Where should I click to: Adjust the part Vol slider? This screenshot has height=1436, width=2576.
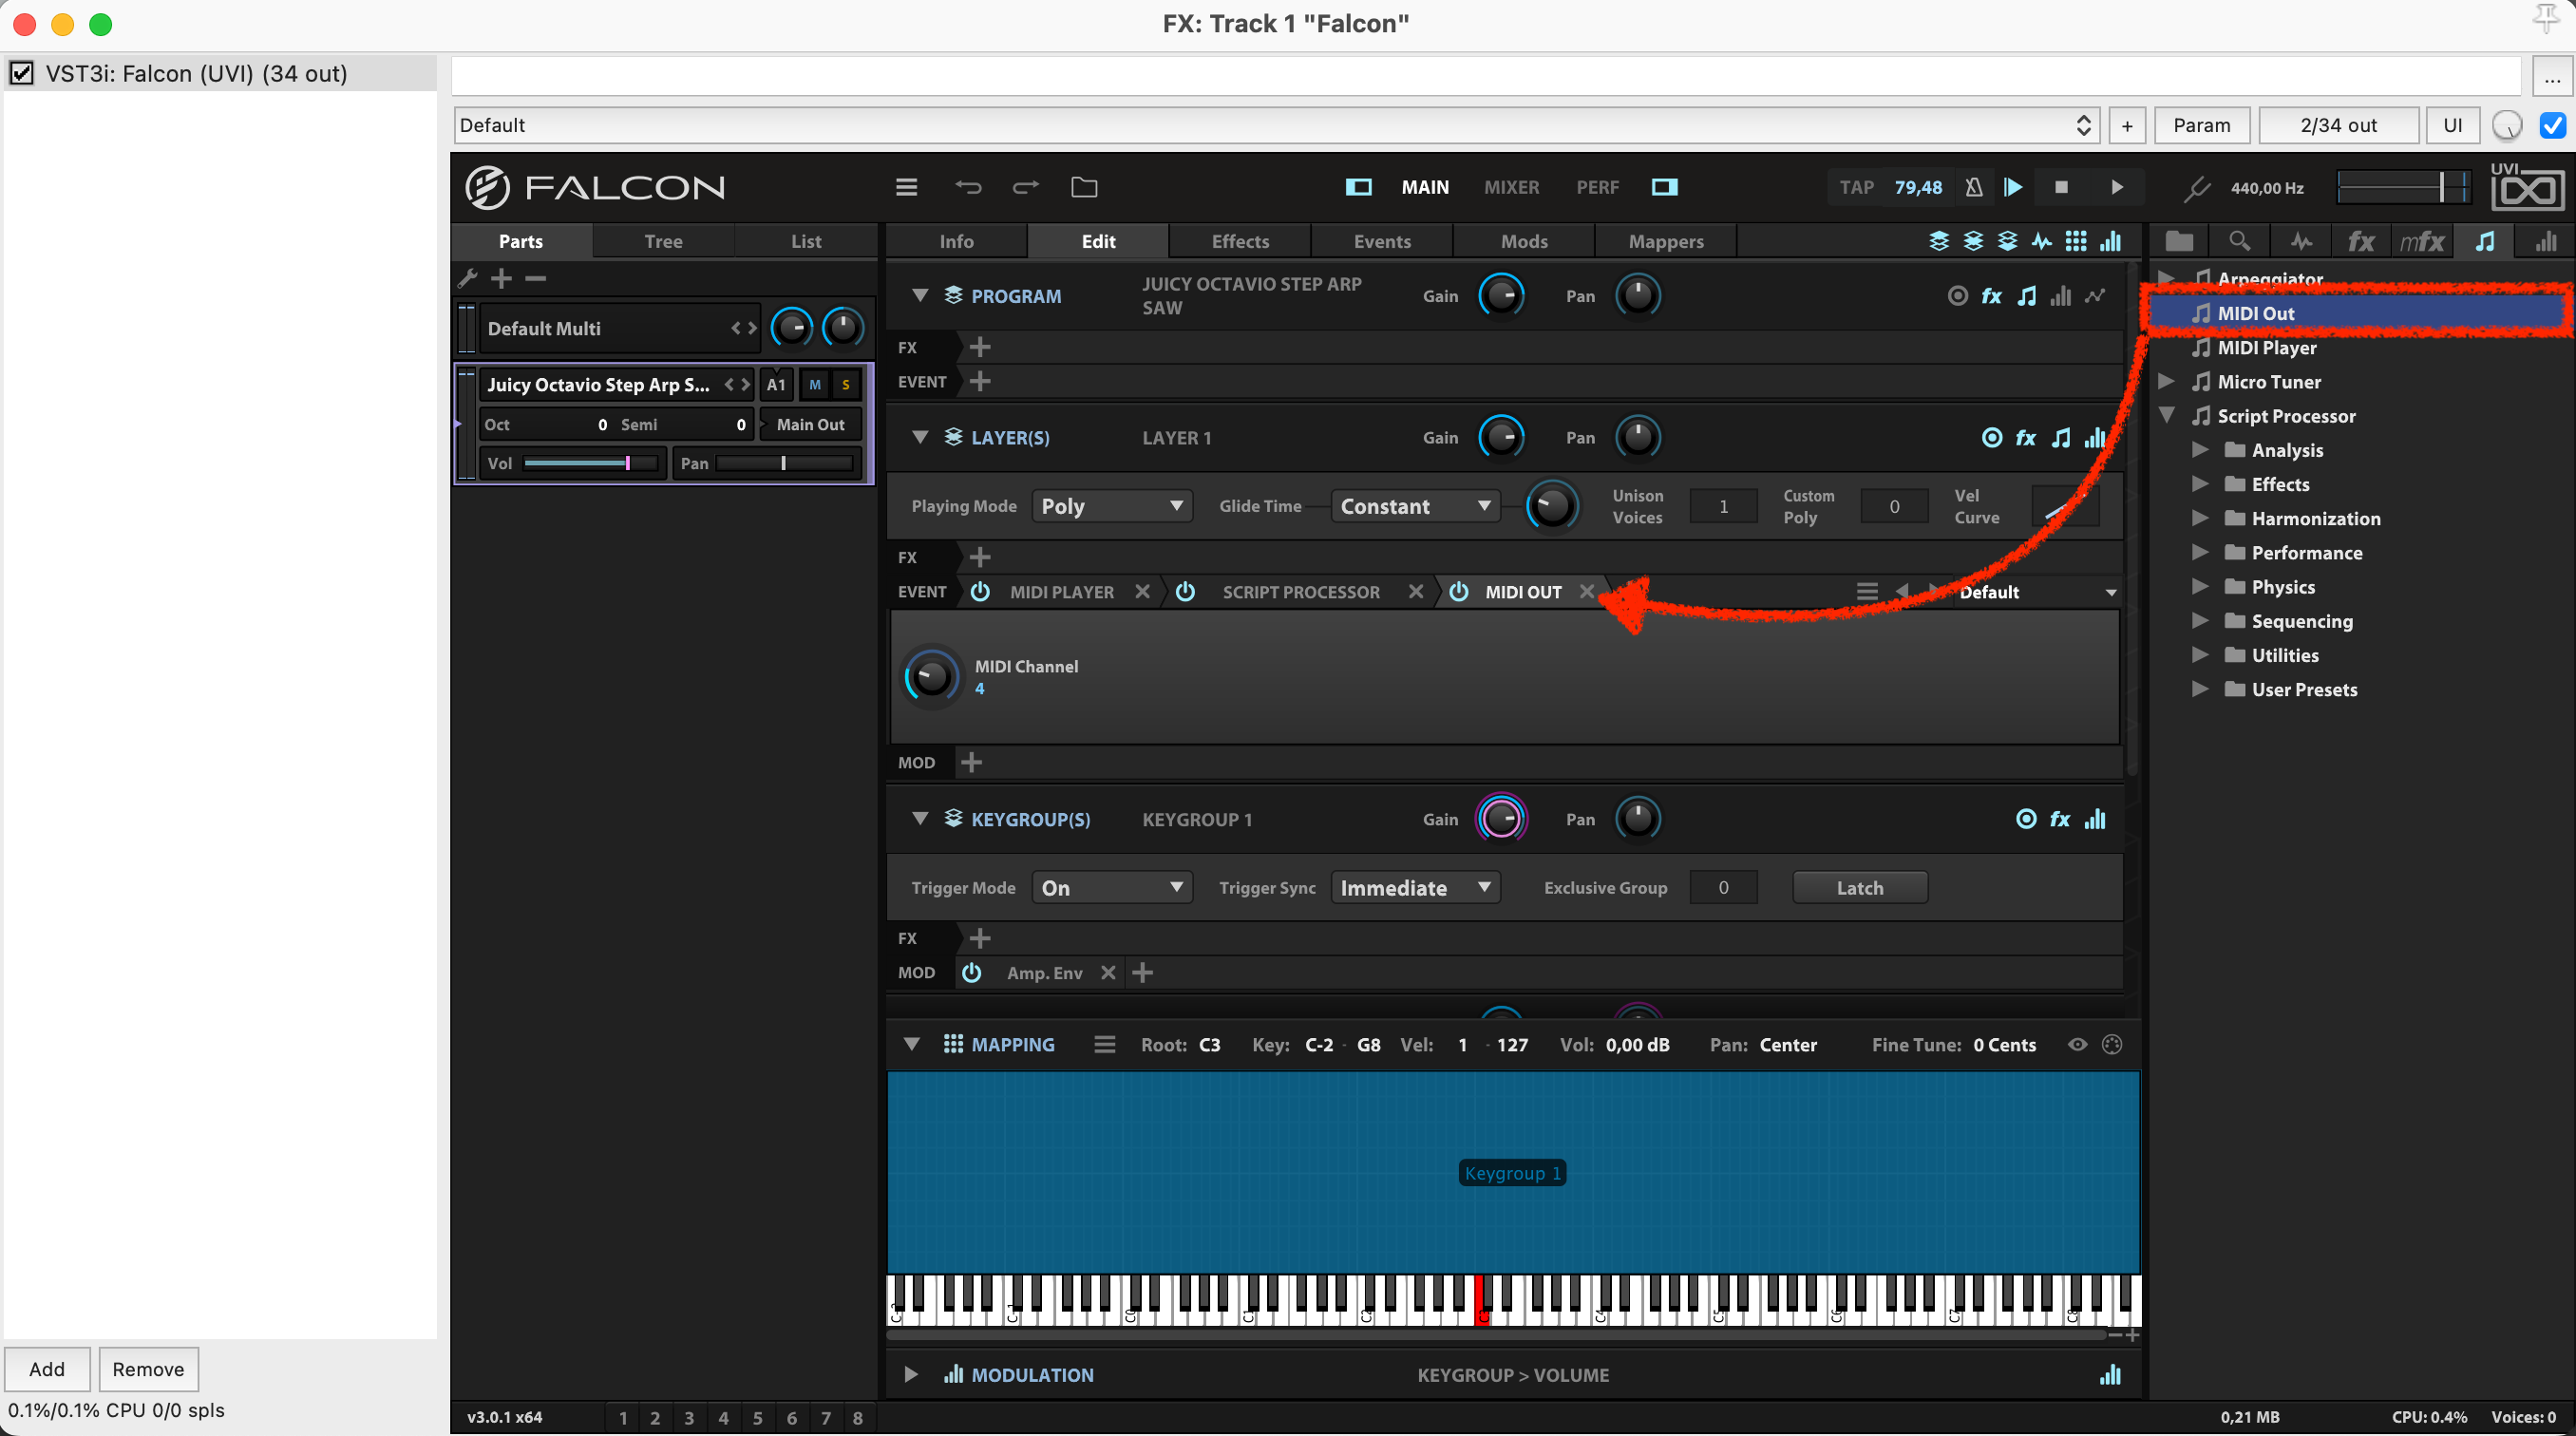pyautogui.click(x=590, y=463)
